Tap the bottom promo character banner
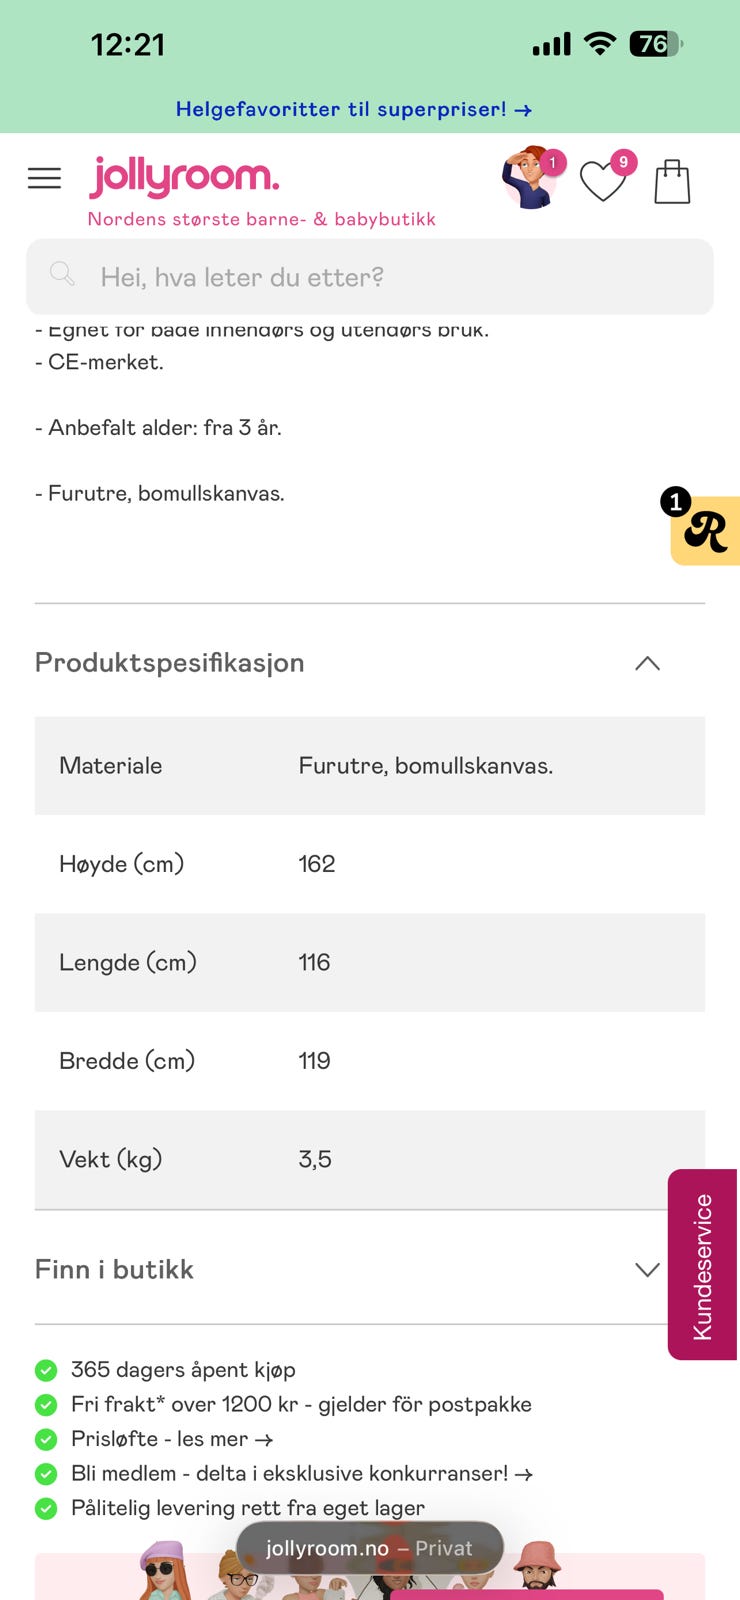This screenshot has width=740, height=1600. (370, 1576)
